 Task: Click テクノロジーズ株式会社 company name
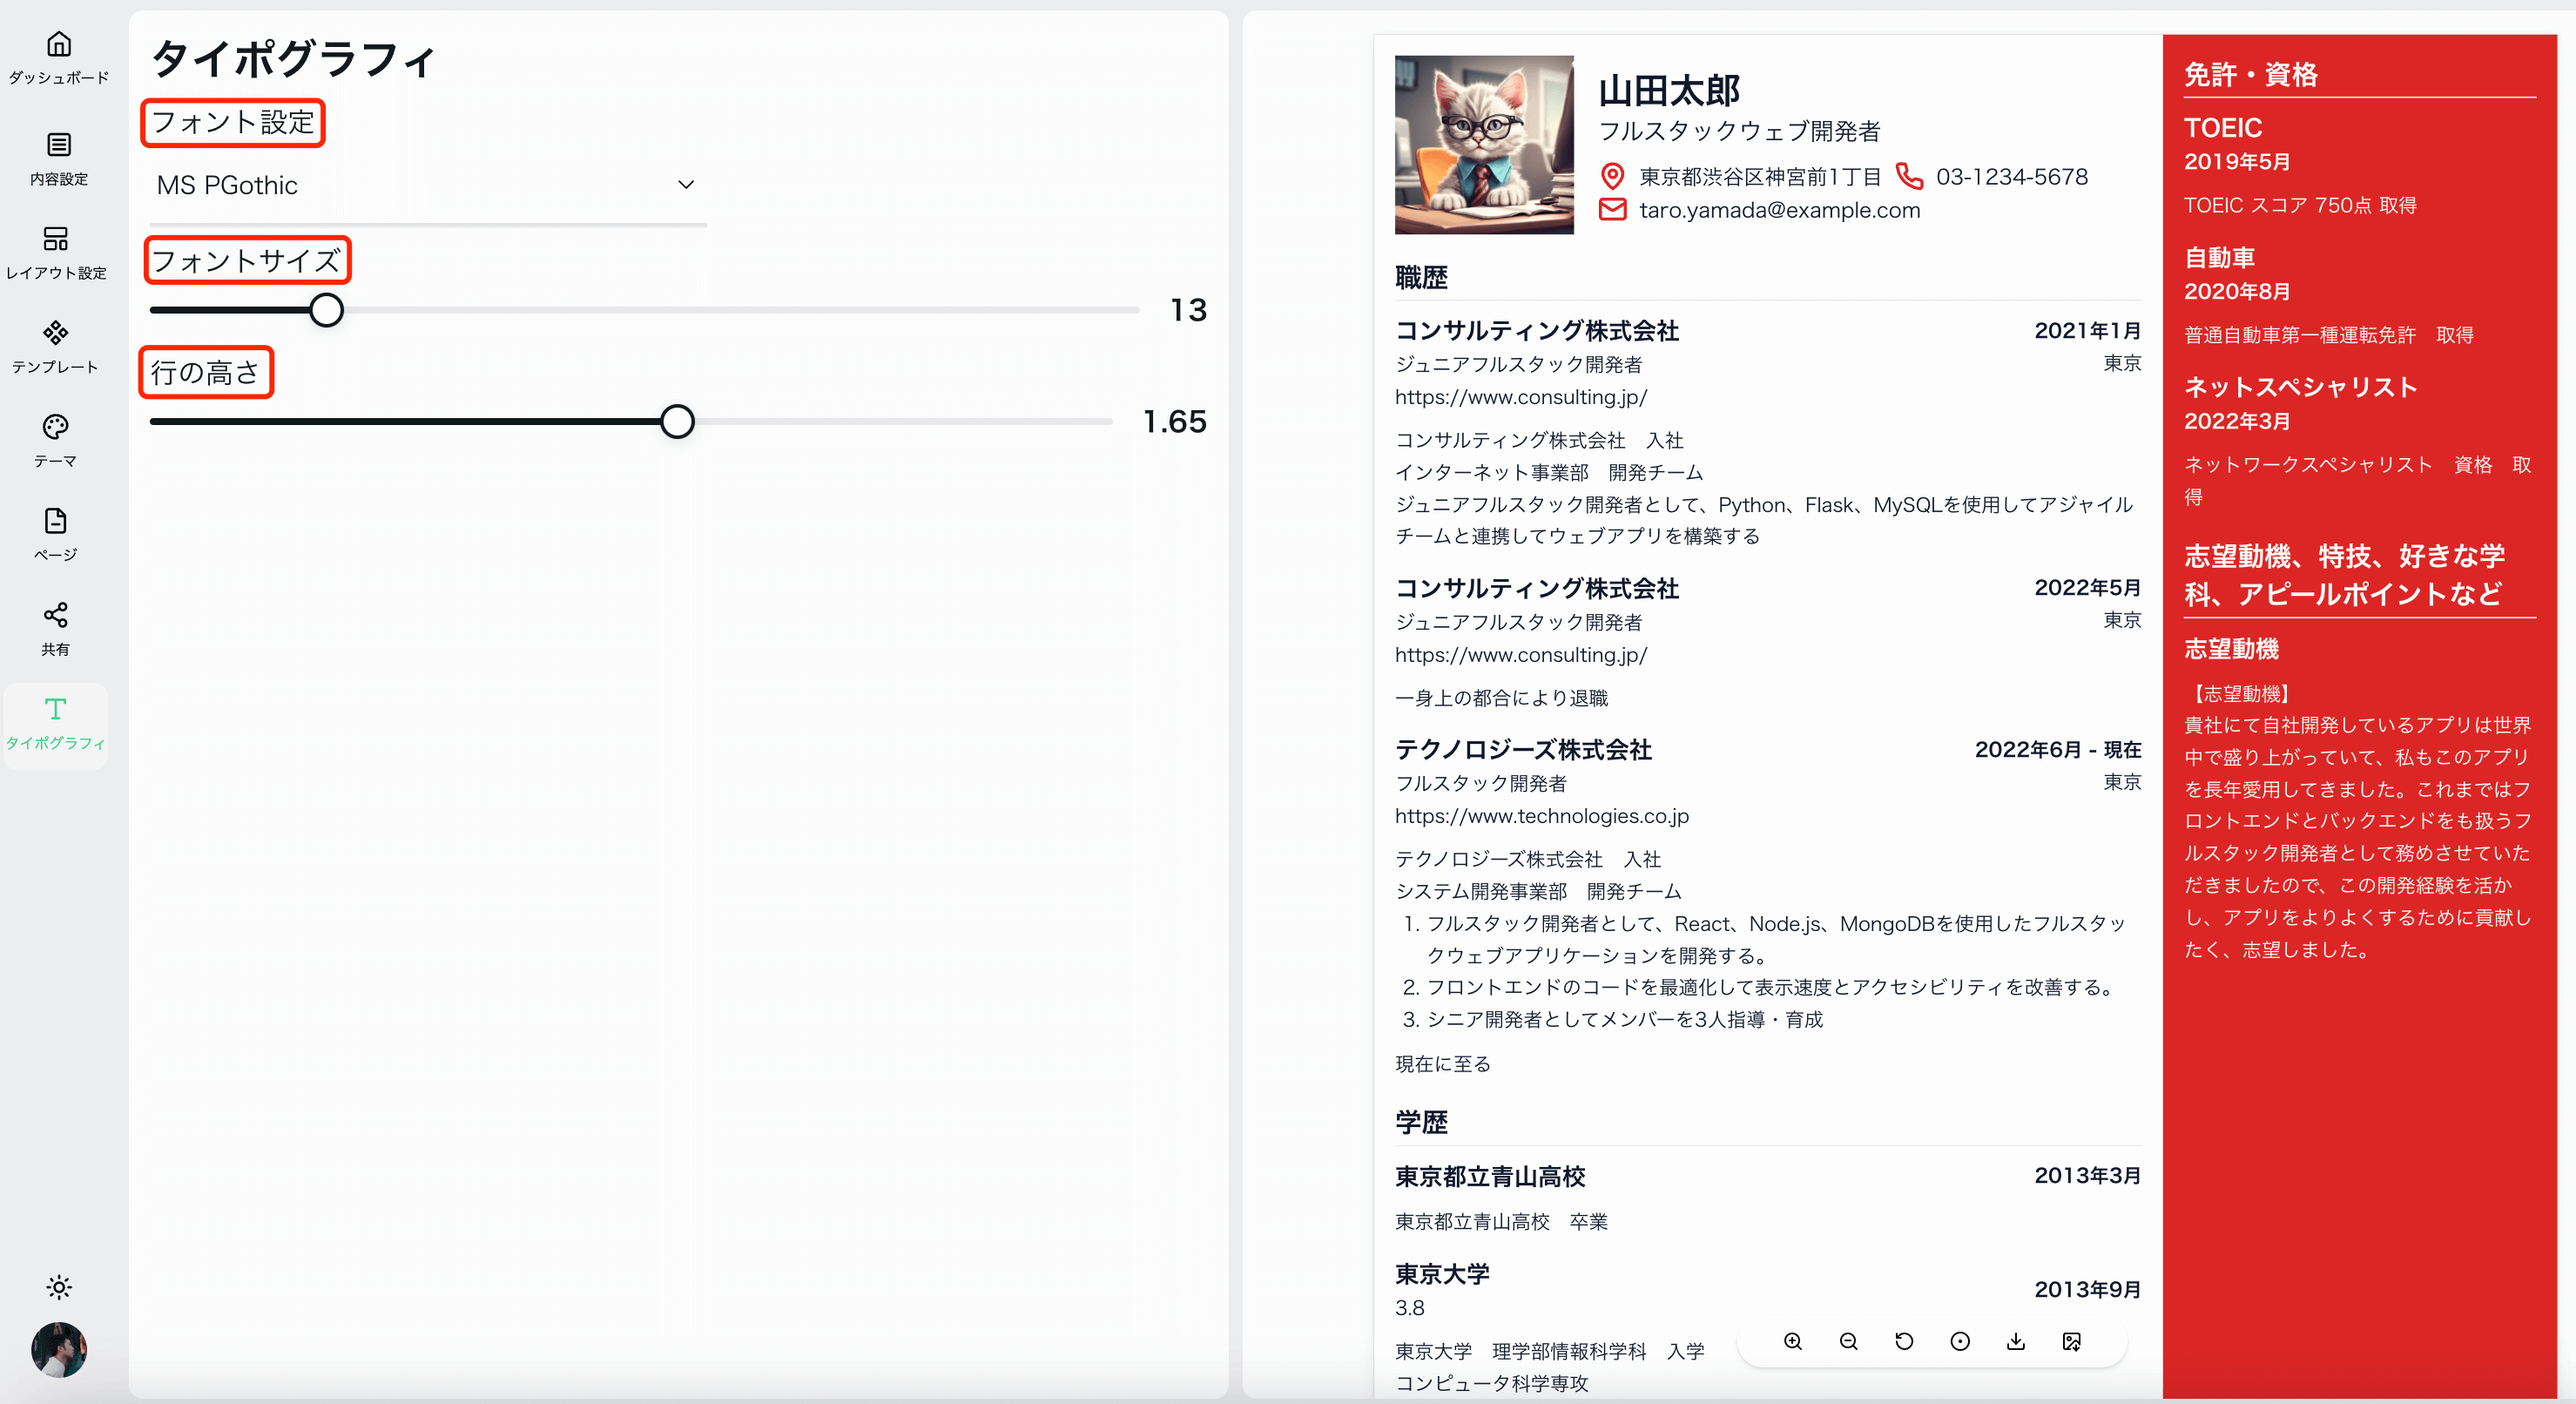tap(1523, 750)
